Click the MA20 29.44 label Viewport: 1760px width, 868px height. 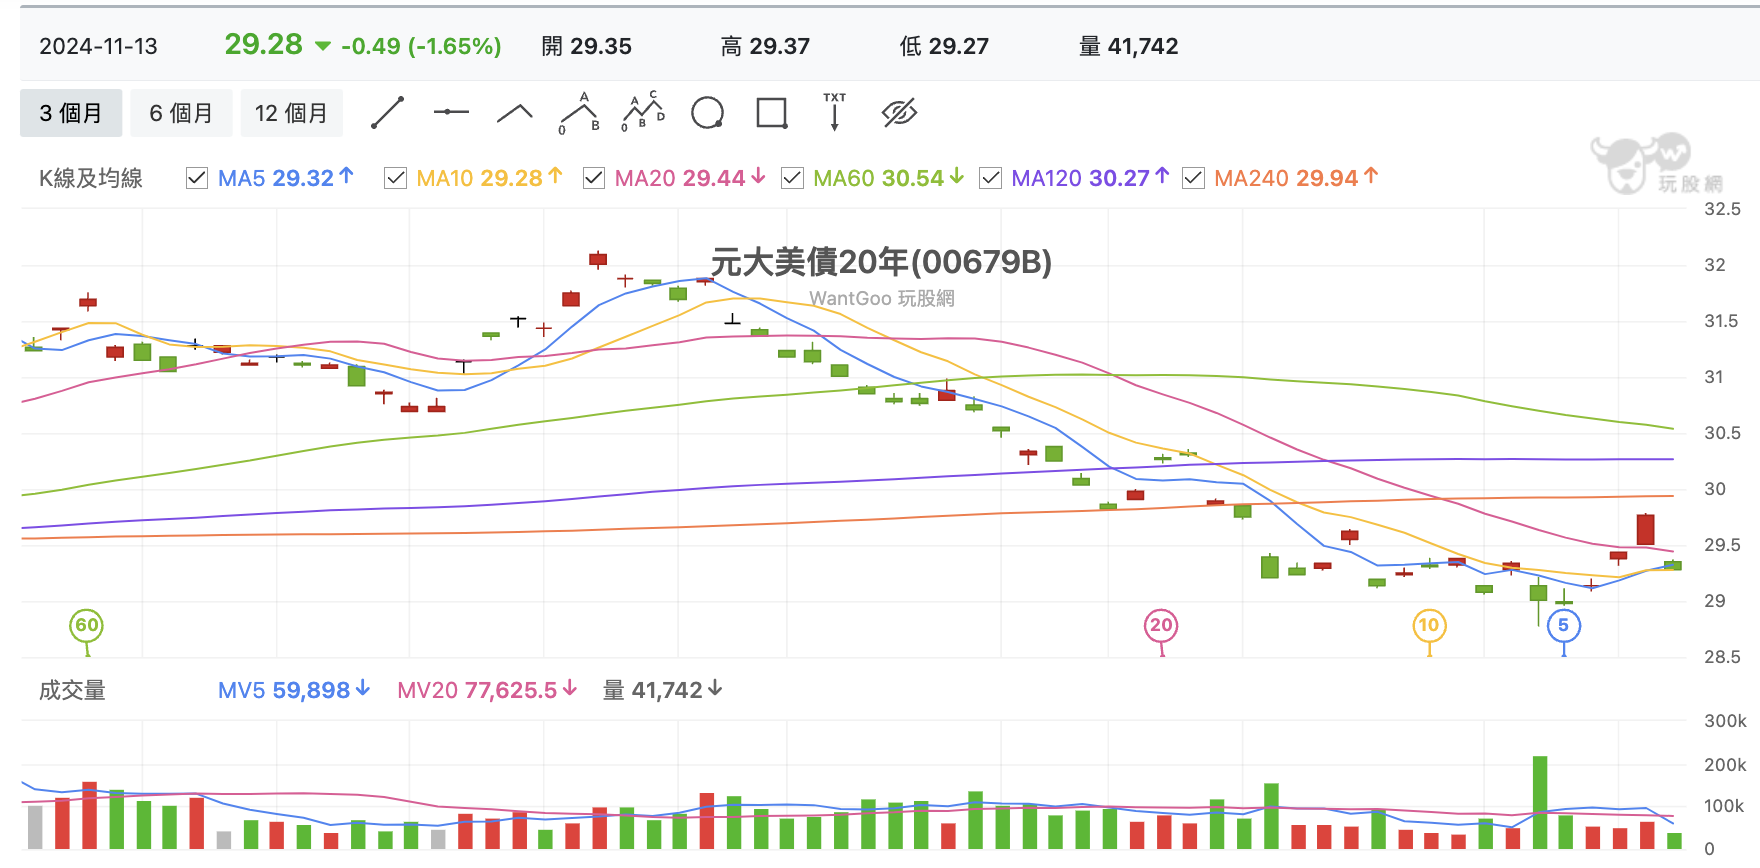(x=690, y=178)
